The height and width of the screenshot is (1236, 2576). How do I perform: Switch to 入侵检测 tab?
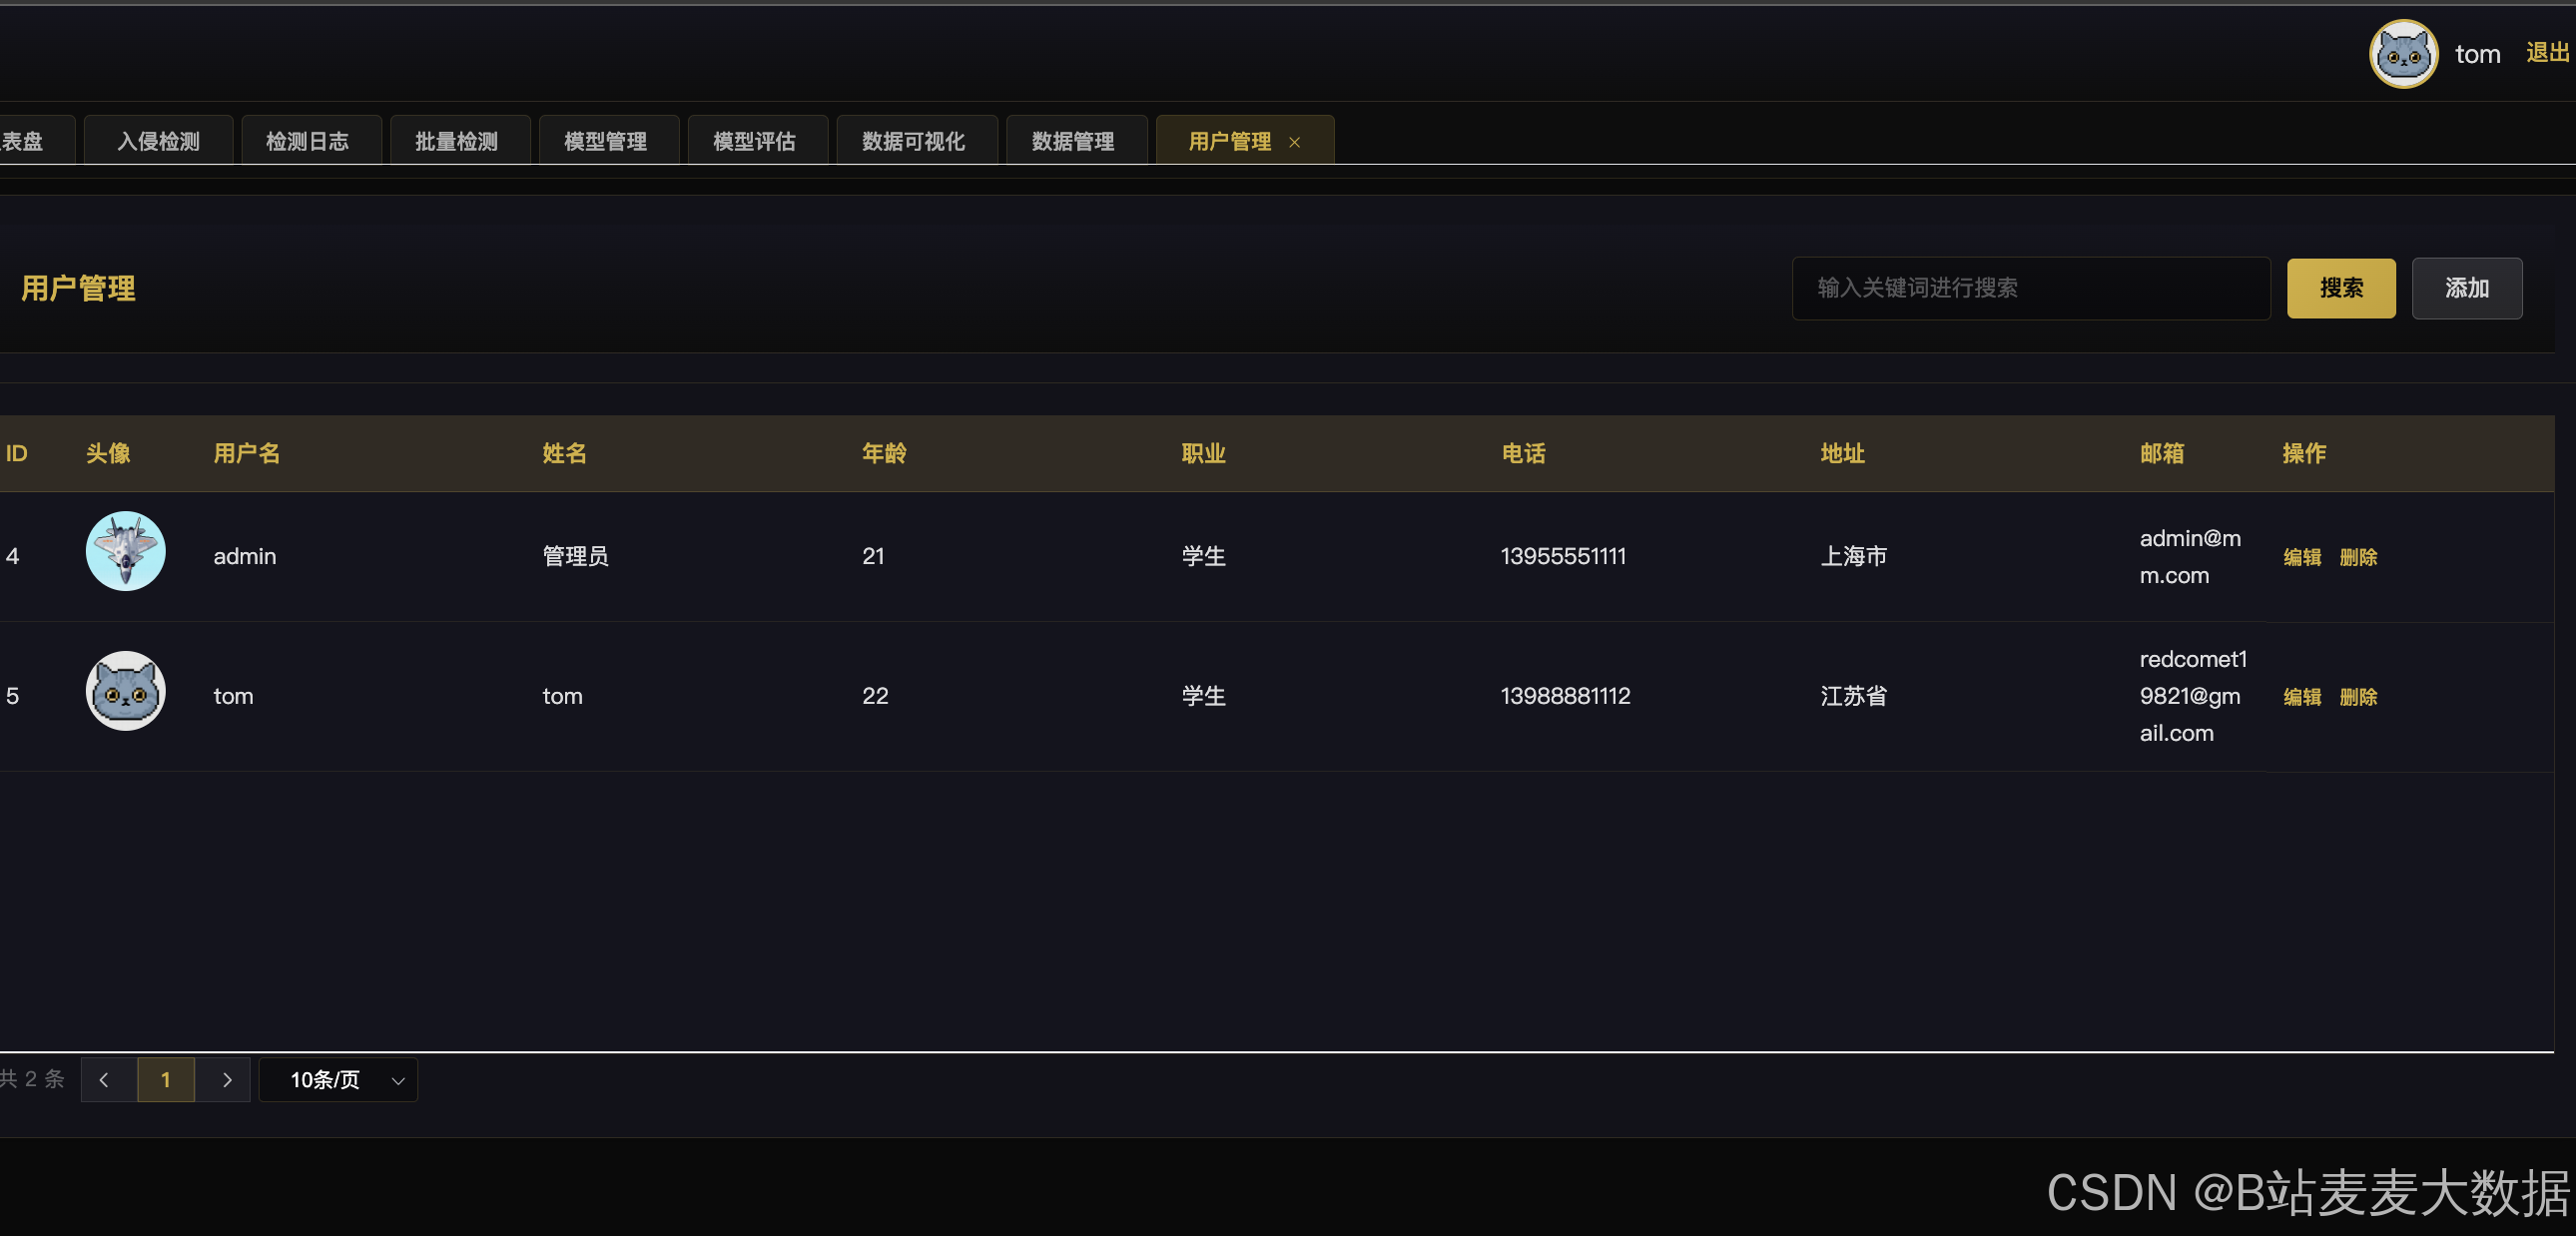158,141
